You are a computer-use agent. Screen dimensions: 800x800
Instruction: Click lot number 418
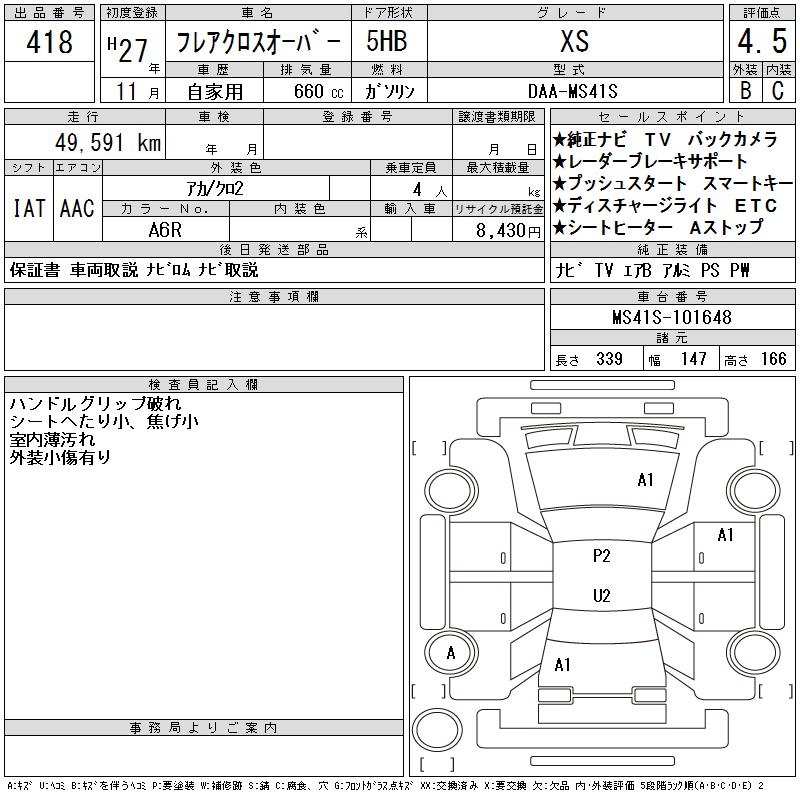click(49, 41)
